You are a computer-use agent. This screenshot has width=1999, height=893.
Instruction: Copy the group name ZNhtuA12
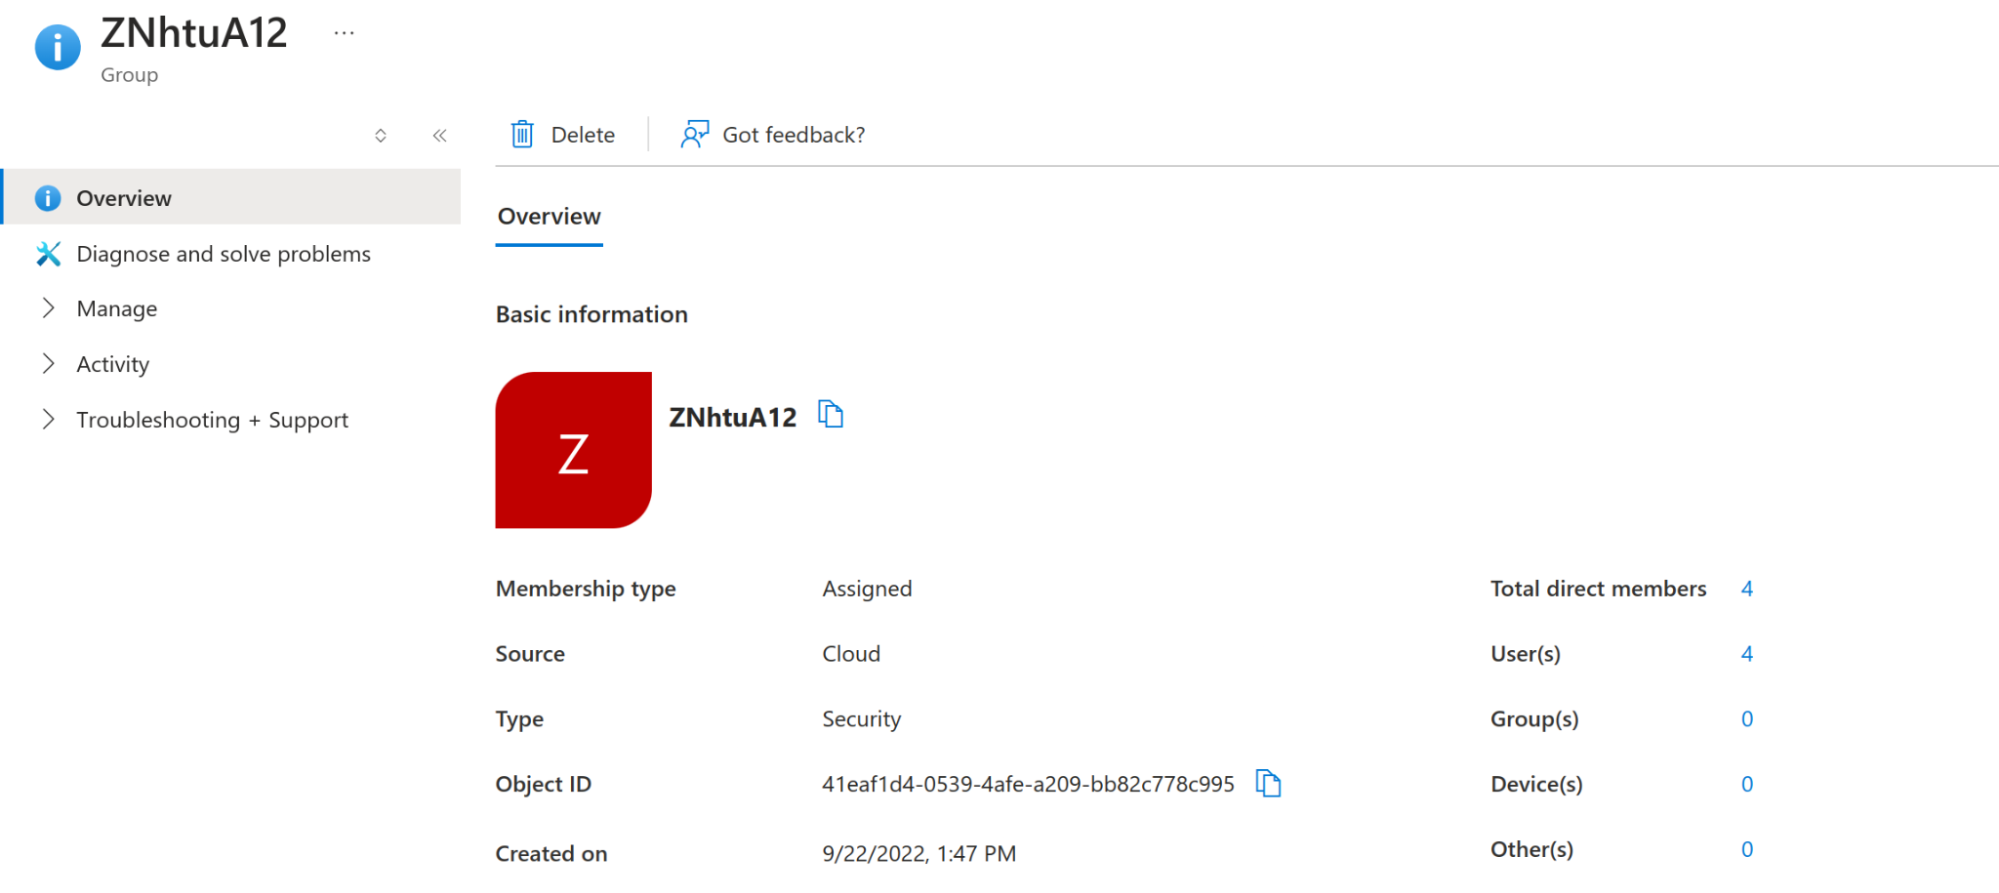point(831,414)
